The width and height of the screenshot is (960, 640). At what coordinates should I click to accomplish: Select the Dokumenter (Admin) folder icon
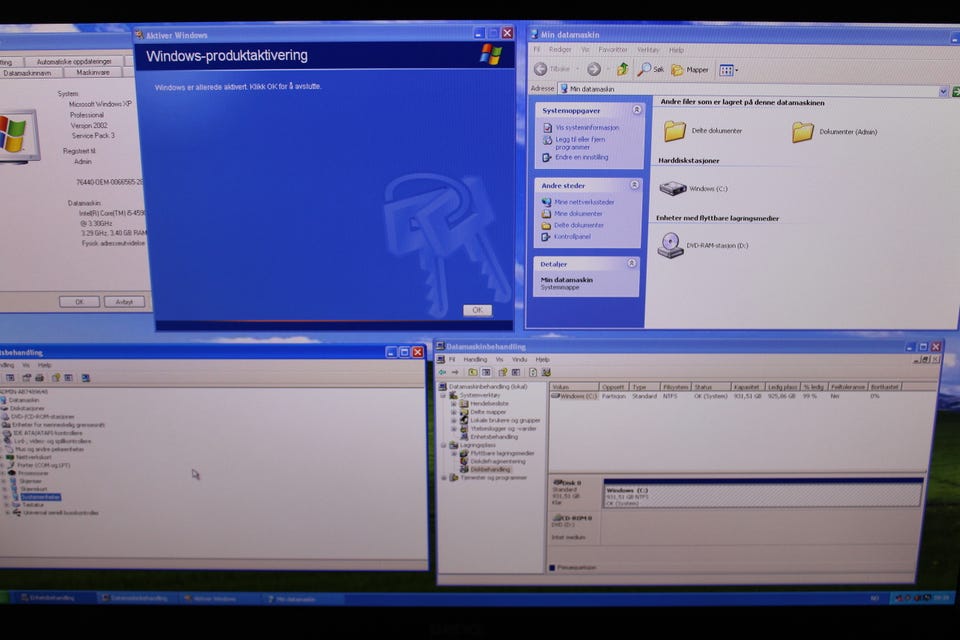(803, 132)
